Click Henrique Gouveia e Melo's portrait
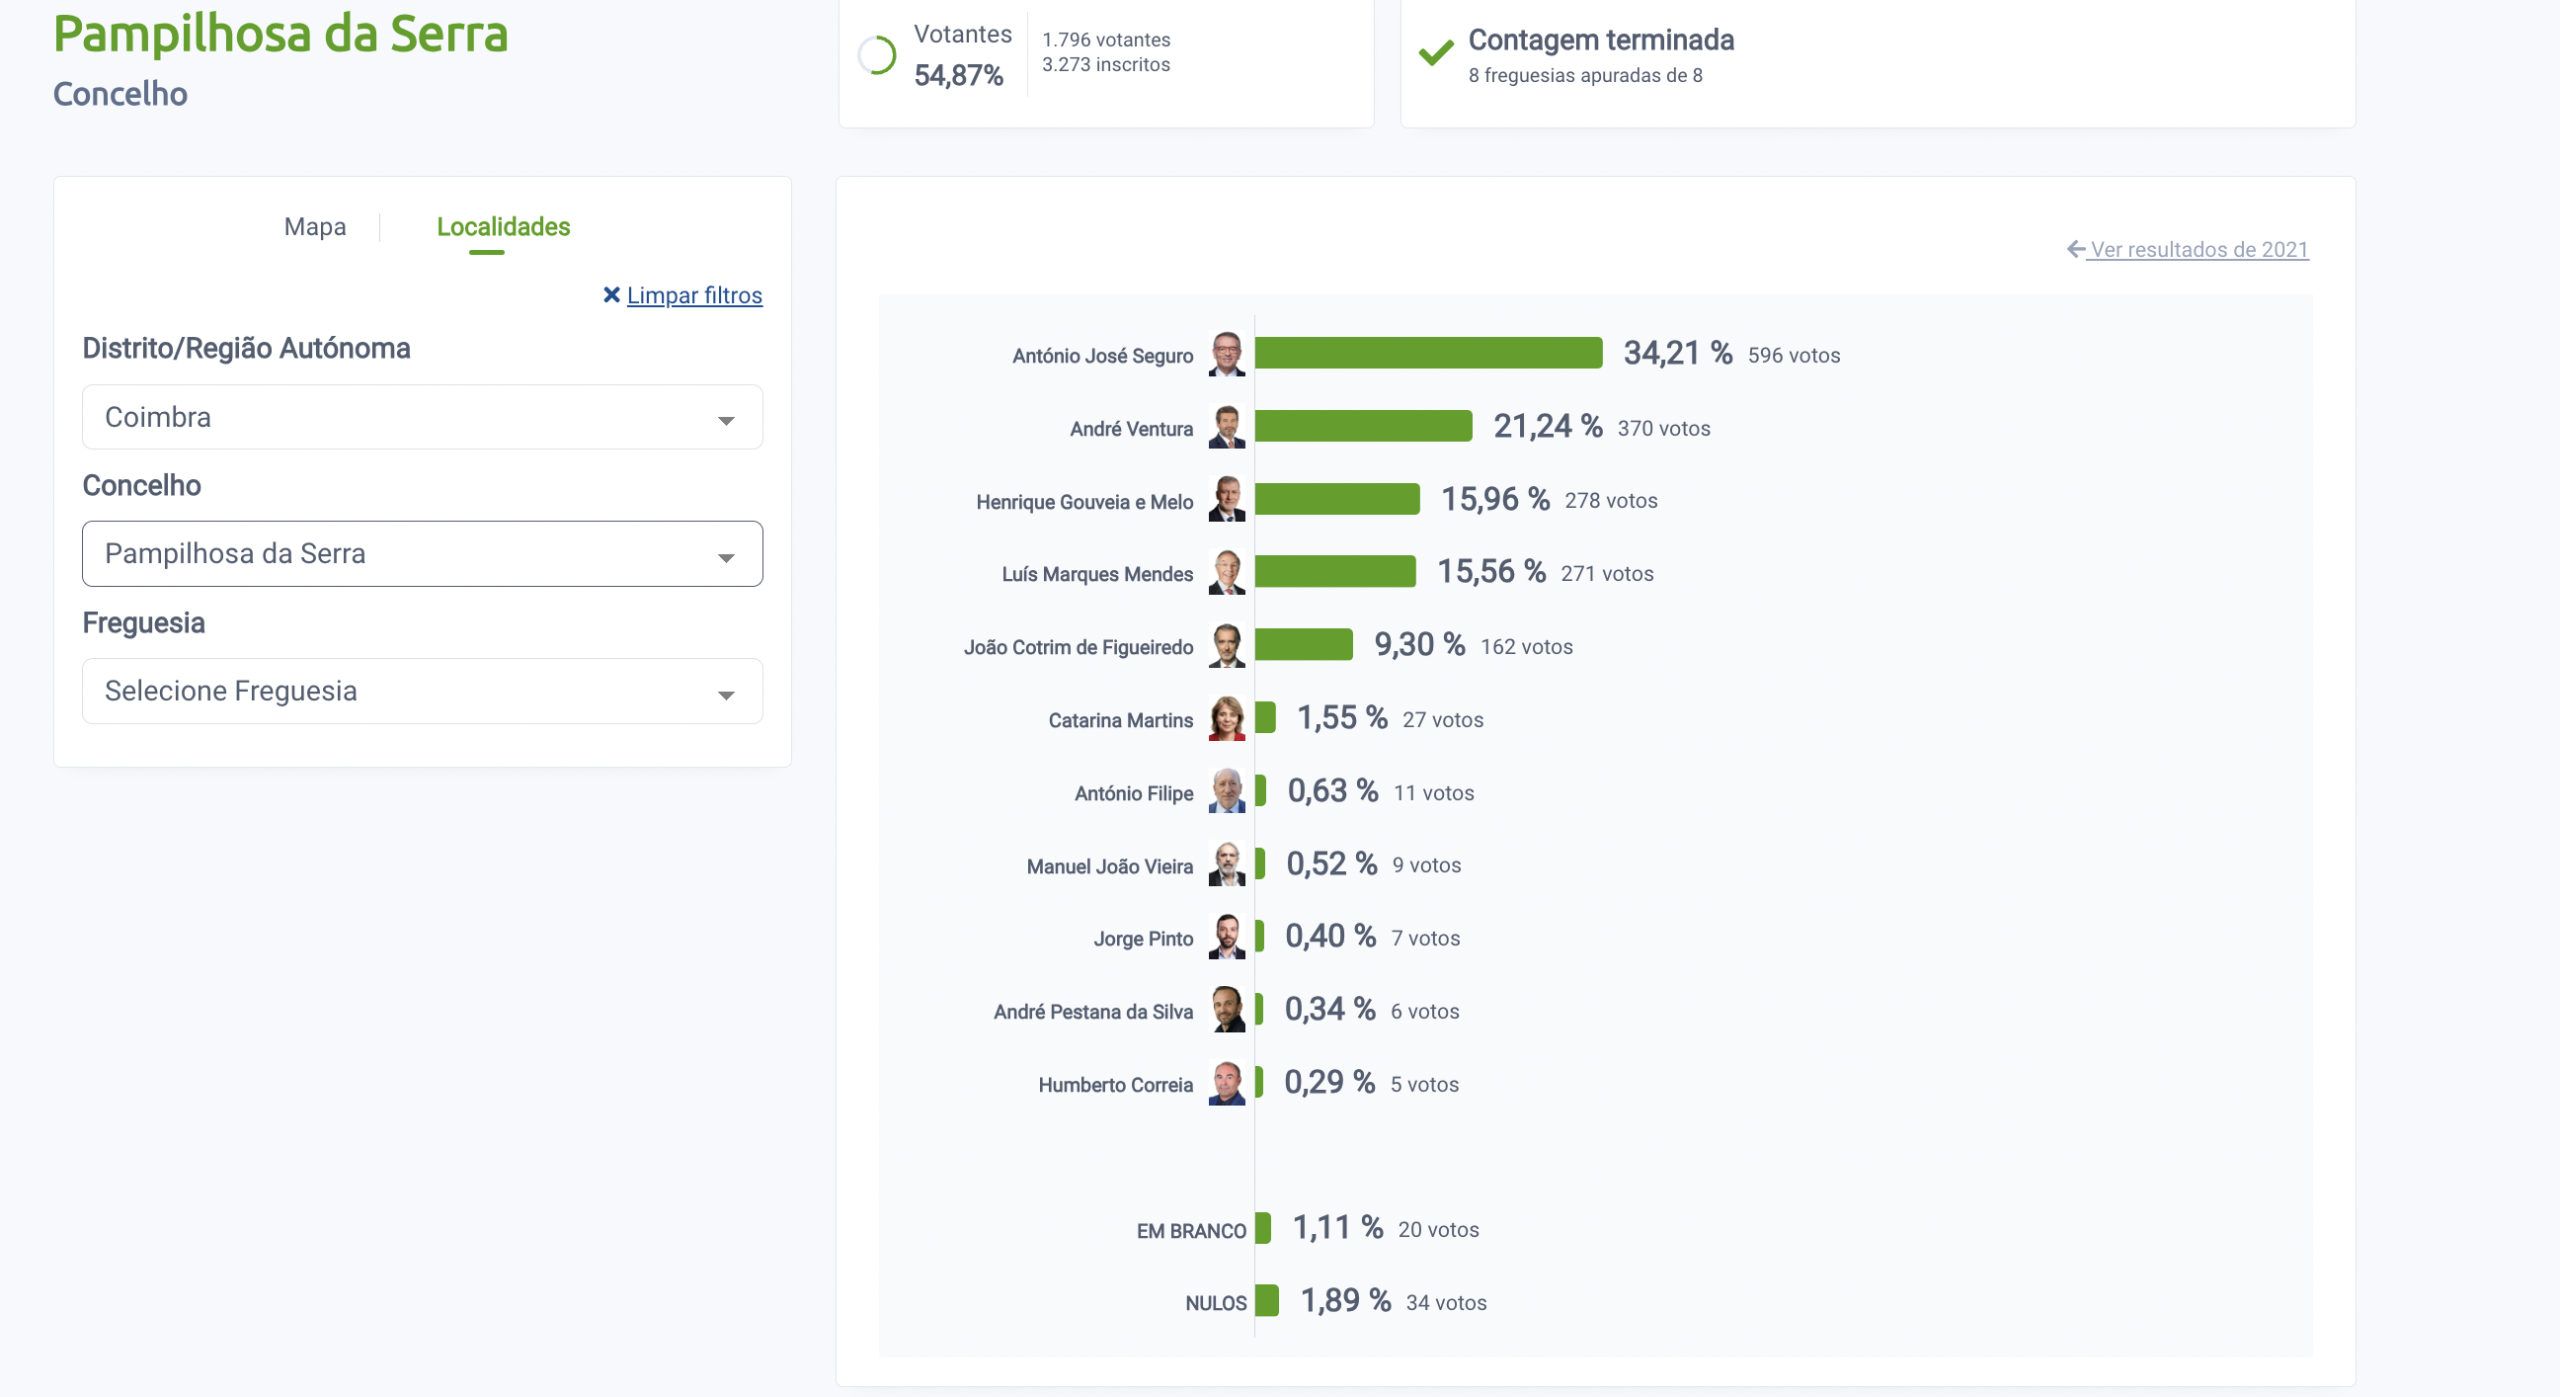The image size is (2560, 1397). (x=1226, y=500)
